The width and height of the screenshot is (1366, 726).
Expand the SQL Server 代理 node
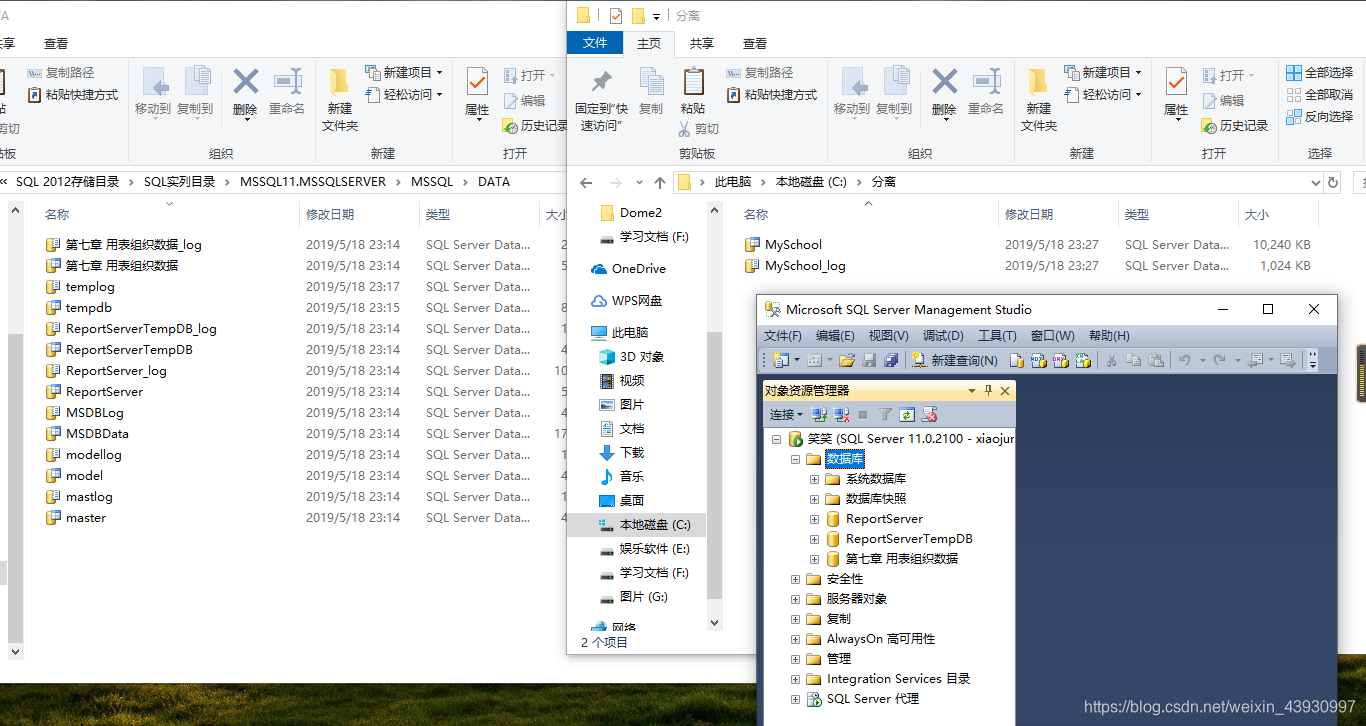(x=796, y=699)
